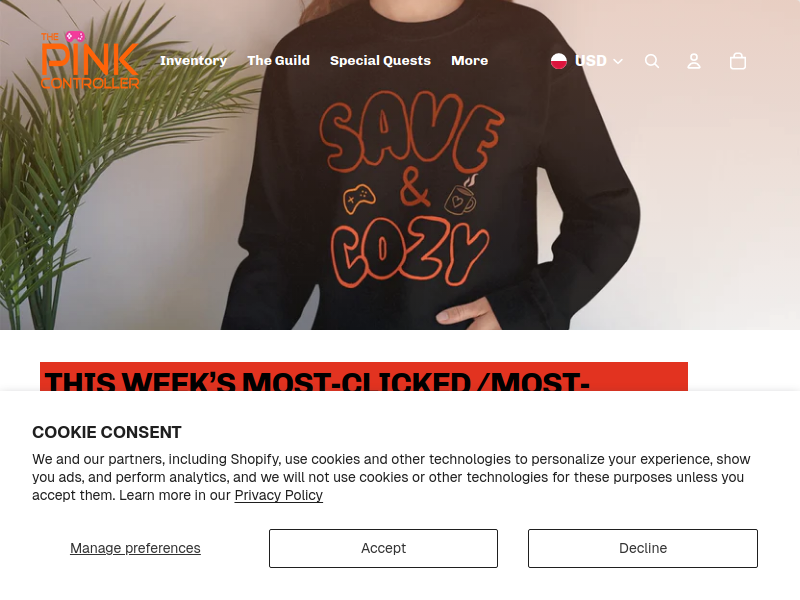Open the Privacy Policy link
This screenshot has width=800, height=600.
tap(279, 495)
